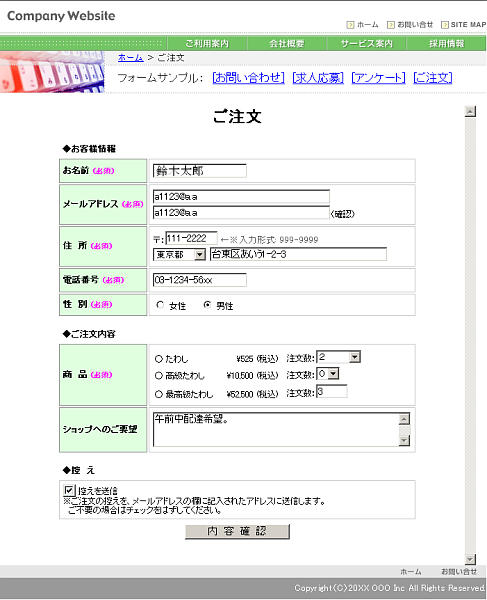This screenshot has width=487, height=600.
Task: Click the request textarea scroll-up arrow
Action: coord(404,419)
